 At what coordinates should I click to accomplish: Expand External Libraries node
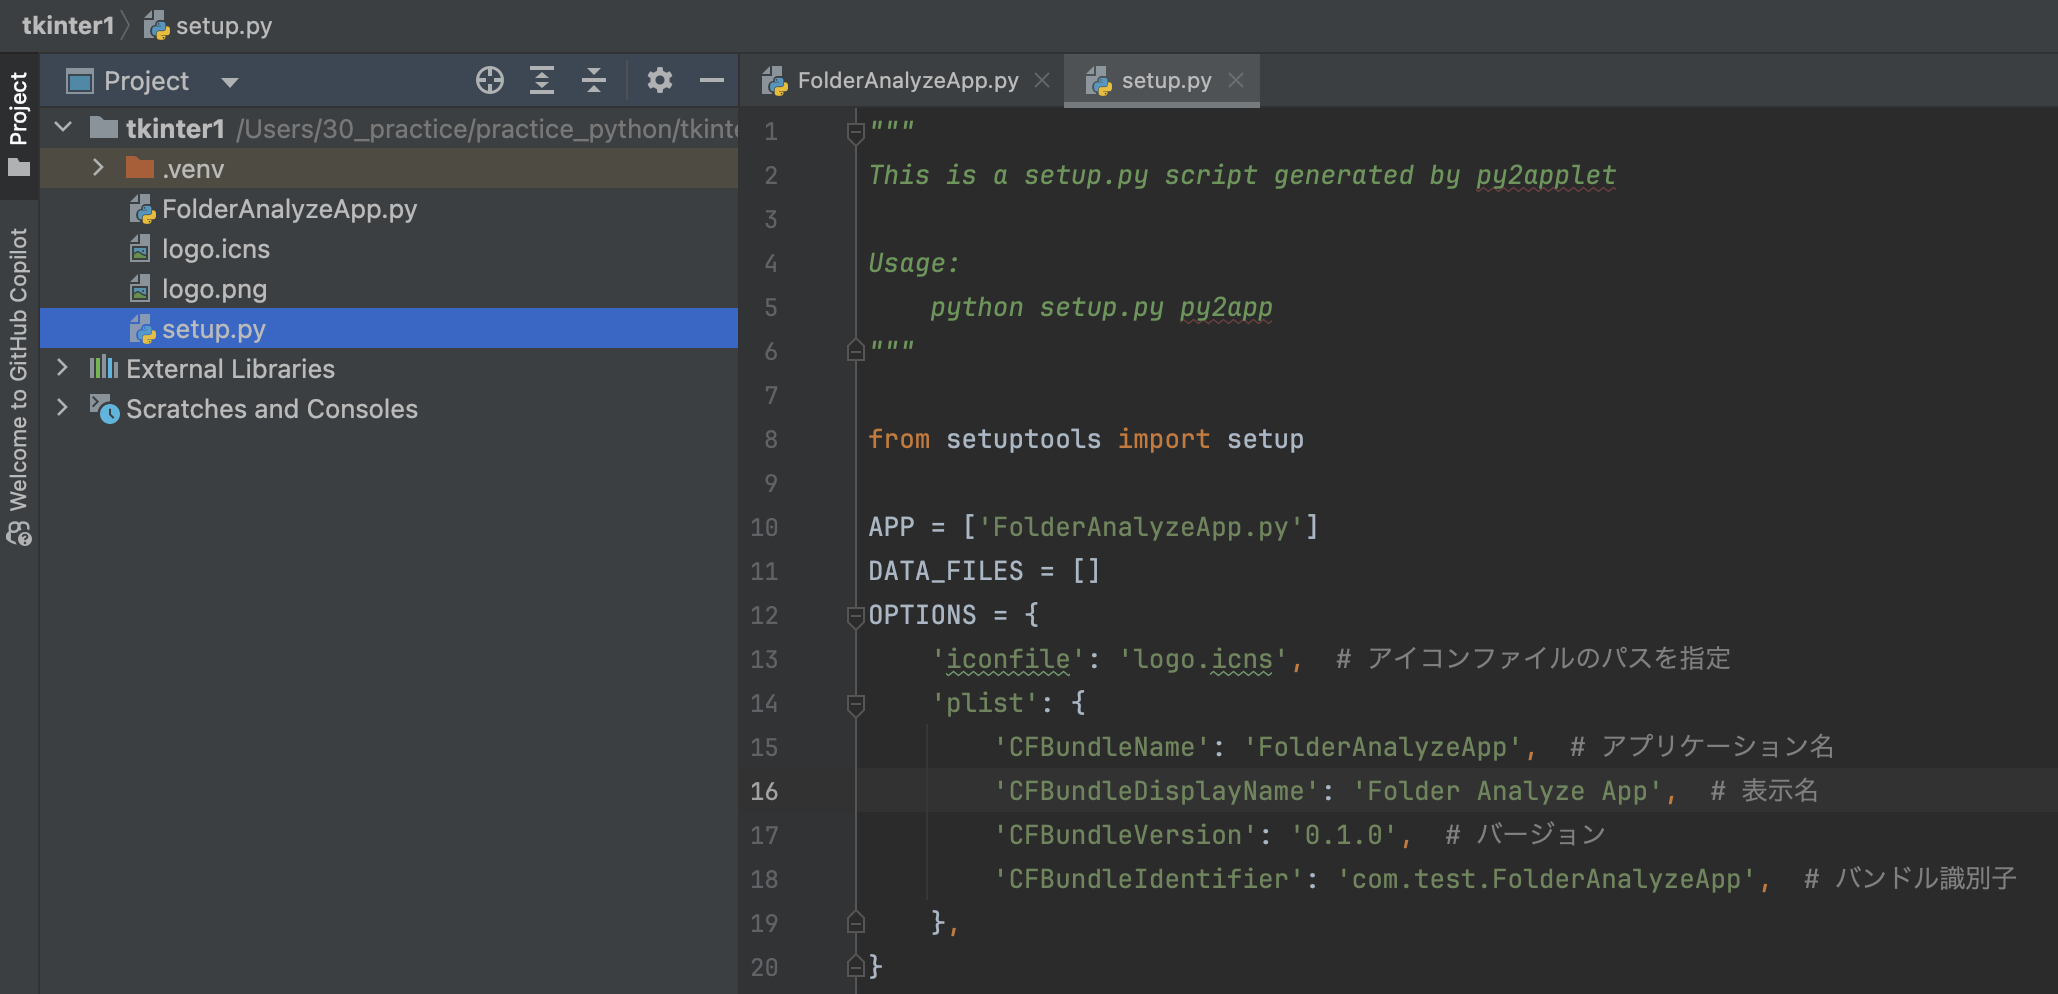point(63,368)
